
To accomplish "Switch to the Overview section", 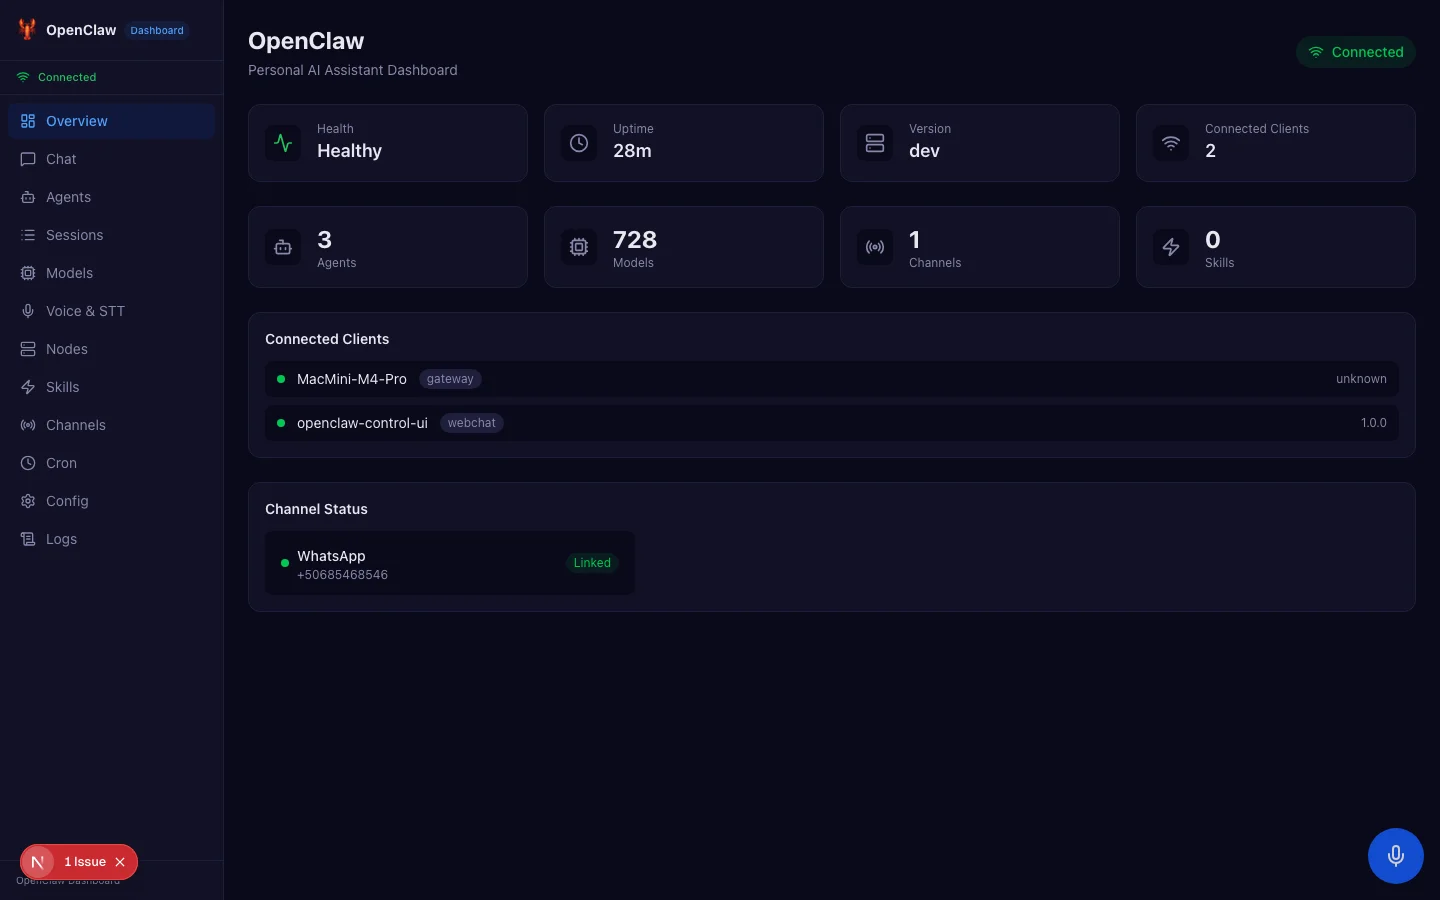I will pyautogui.click(x=75, y=121).
